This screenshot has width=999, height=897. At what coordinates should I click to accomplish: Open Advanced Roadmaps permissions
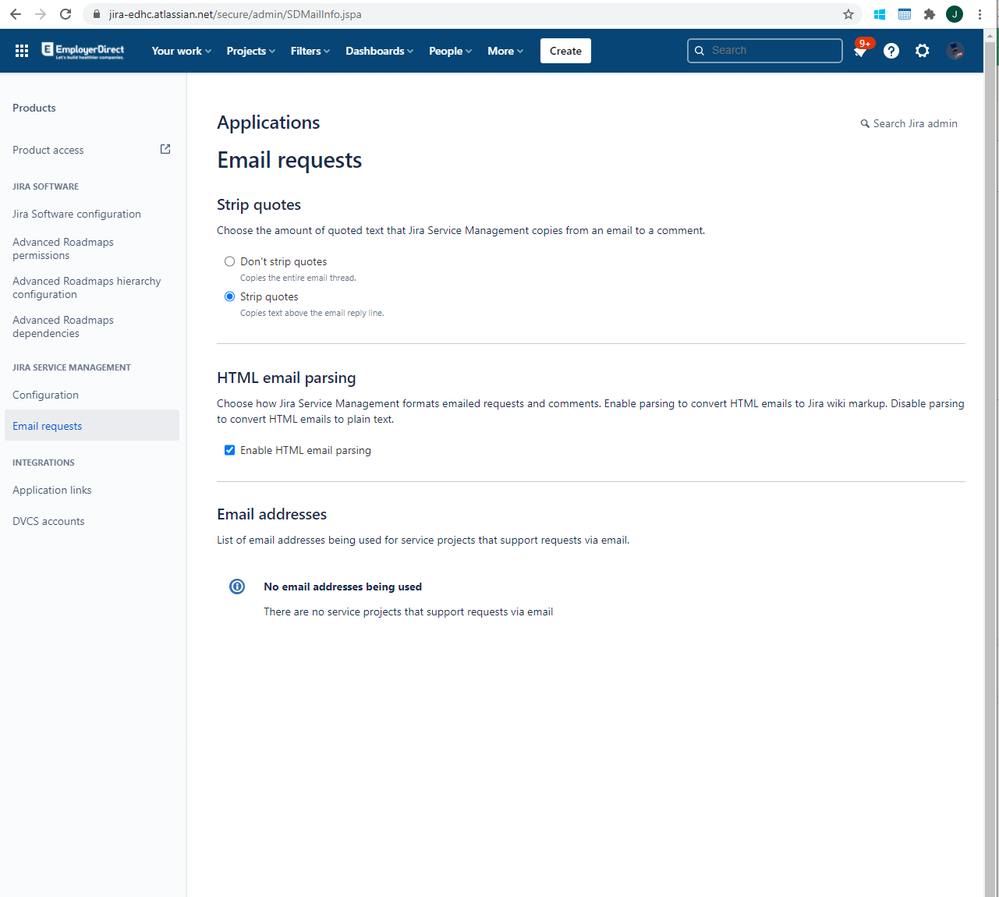(x=63, y=248)
